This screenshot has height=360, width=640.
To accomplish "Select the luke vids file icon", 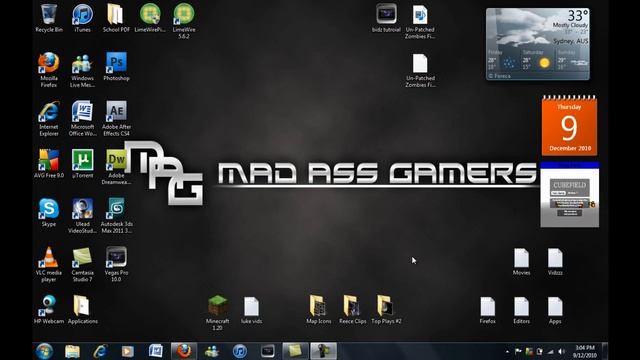I will point(251,309).
